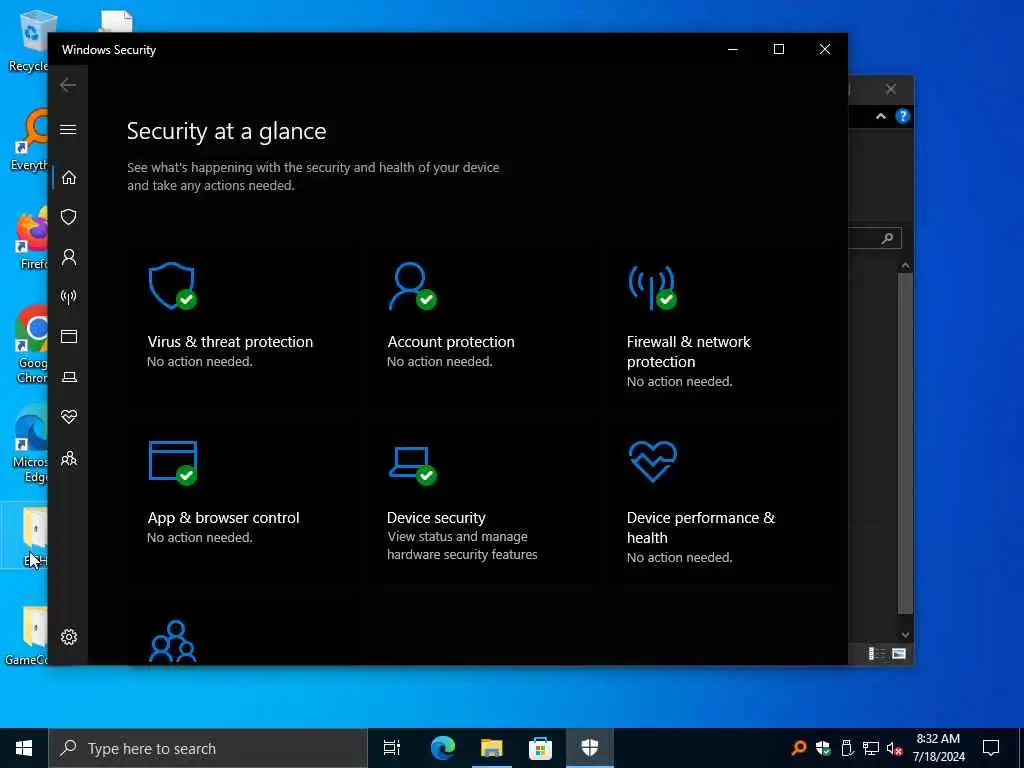The width and height of the screenshot is (1024, 768).
Task: Close the background window
Action: click(x=891, y=89)
